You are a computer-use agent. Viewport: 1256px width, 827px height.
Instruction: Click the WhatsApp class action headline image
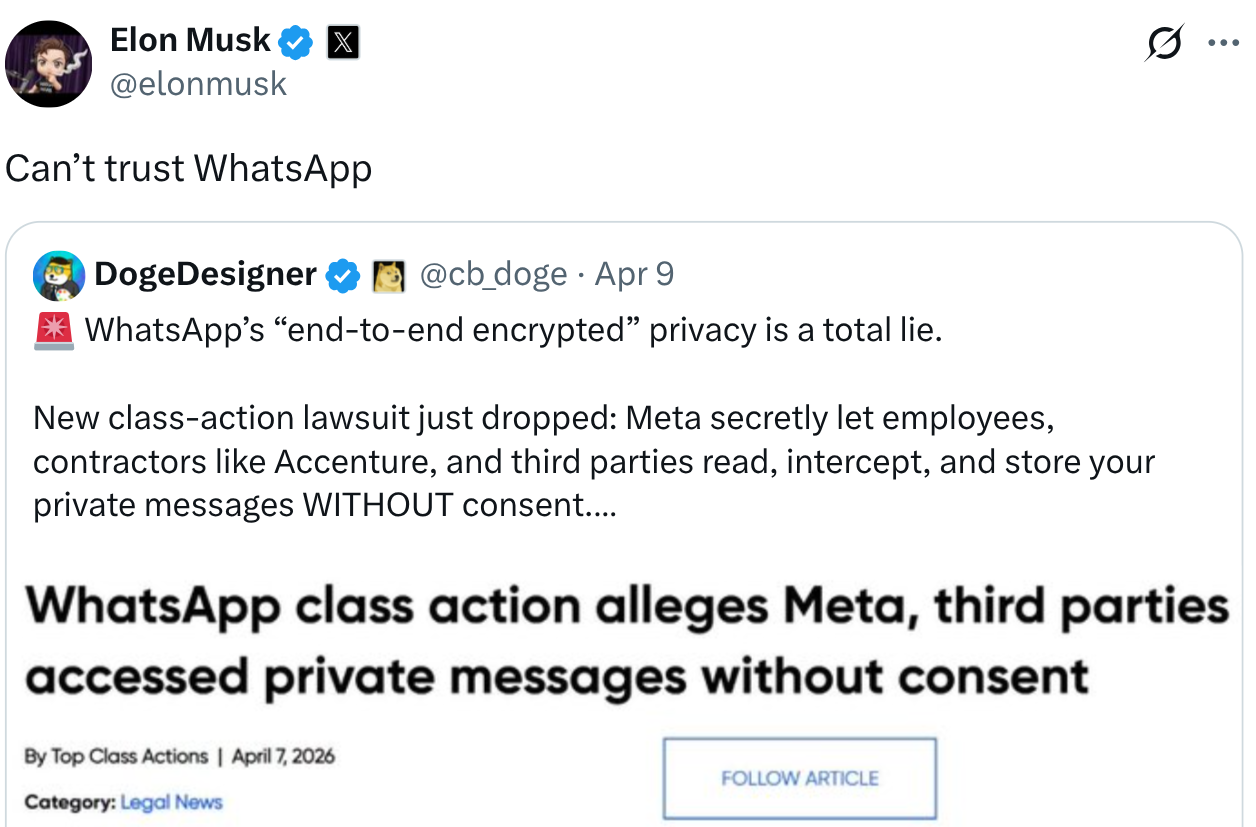tap(627, 642)
